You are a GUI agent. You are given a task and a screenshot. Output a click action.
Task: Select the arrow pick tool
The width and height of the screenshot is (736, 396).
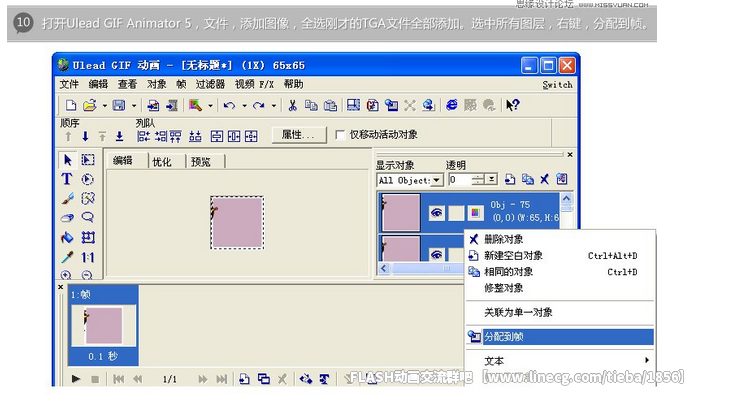68,160
